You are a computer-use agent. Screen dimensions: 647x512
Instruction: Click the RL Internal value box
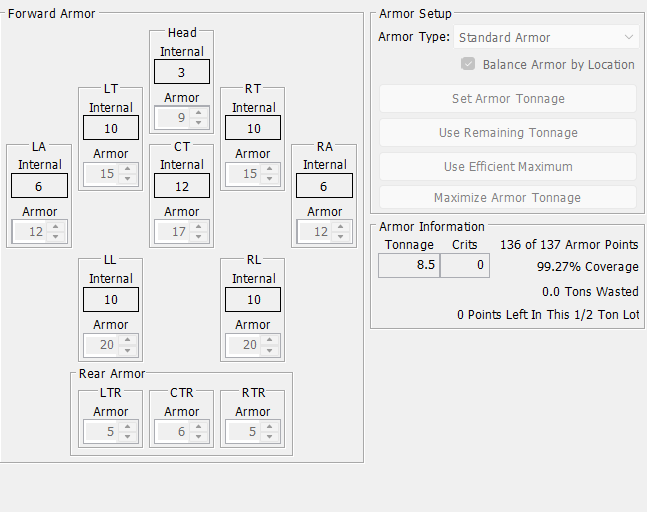[253, 300]
